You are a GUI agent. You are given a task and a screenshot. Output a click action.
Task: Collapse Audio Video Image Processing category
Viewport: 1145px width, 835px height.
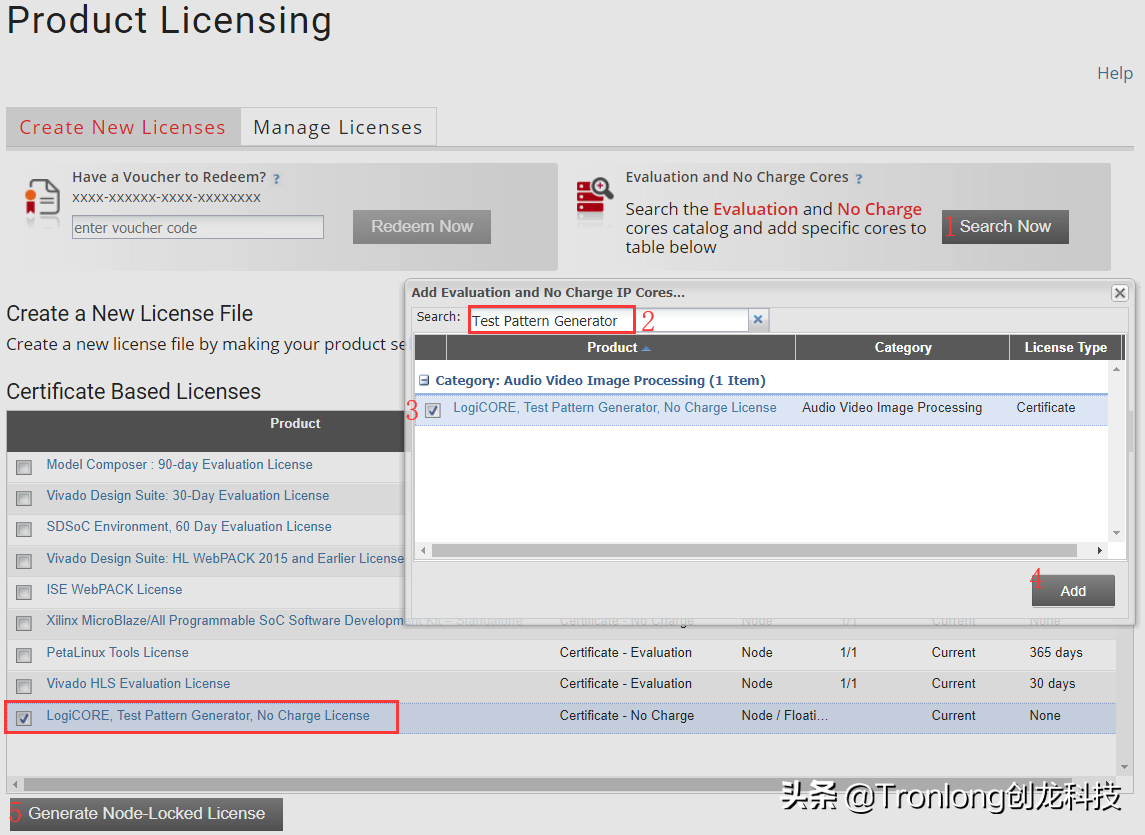[x=424, y=381]
